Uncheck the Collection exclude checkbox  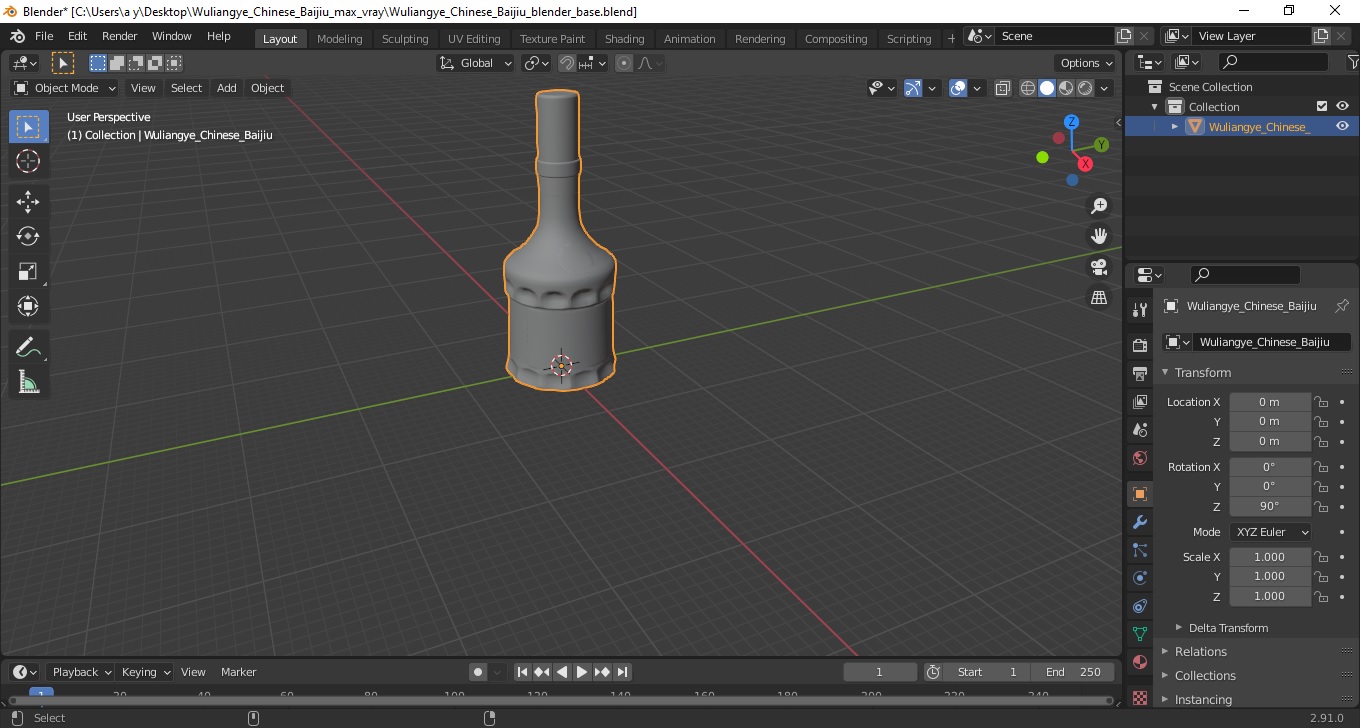click(1322, 106)
